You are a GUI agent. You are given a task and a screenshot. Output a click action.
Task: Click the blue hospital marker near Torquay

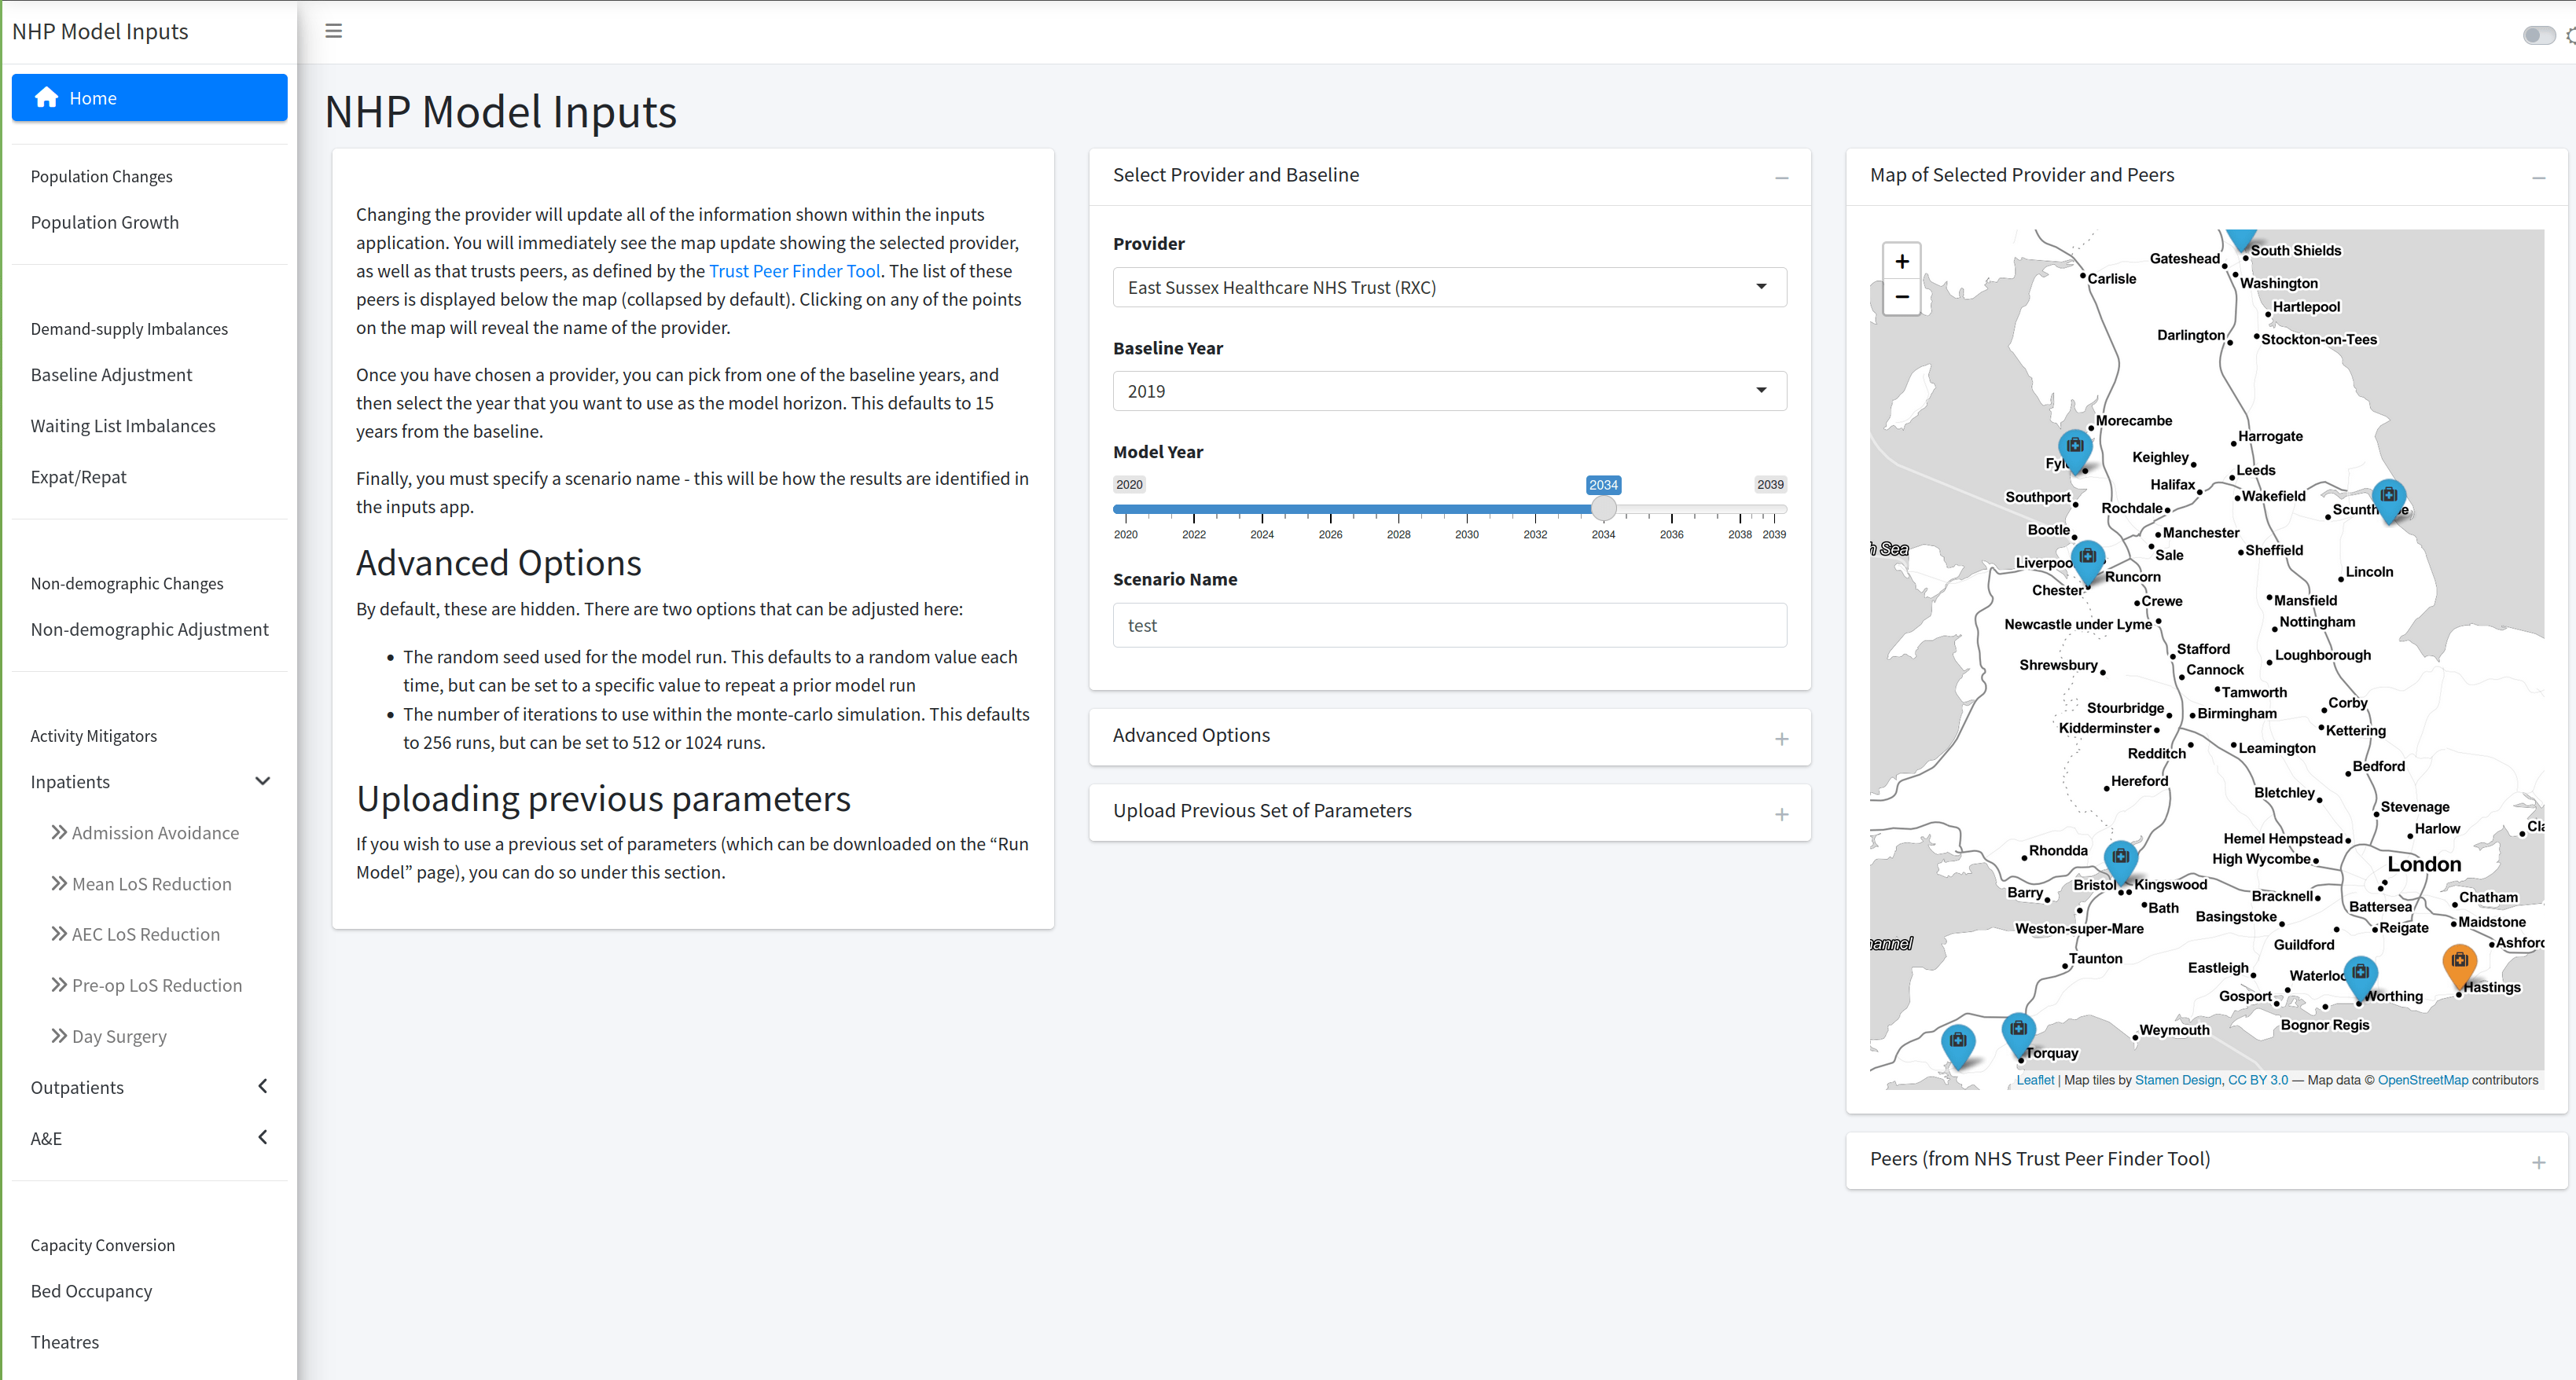[2018, 1030]
